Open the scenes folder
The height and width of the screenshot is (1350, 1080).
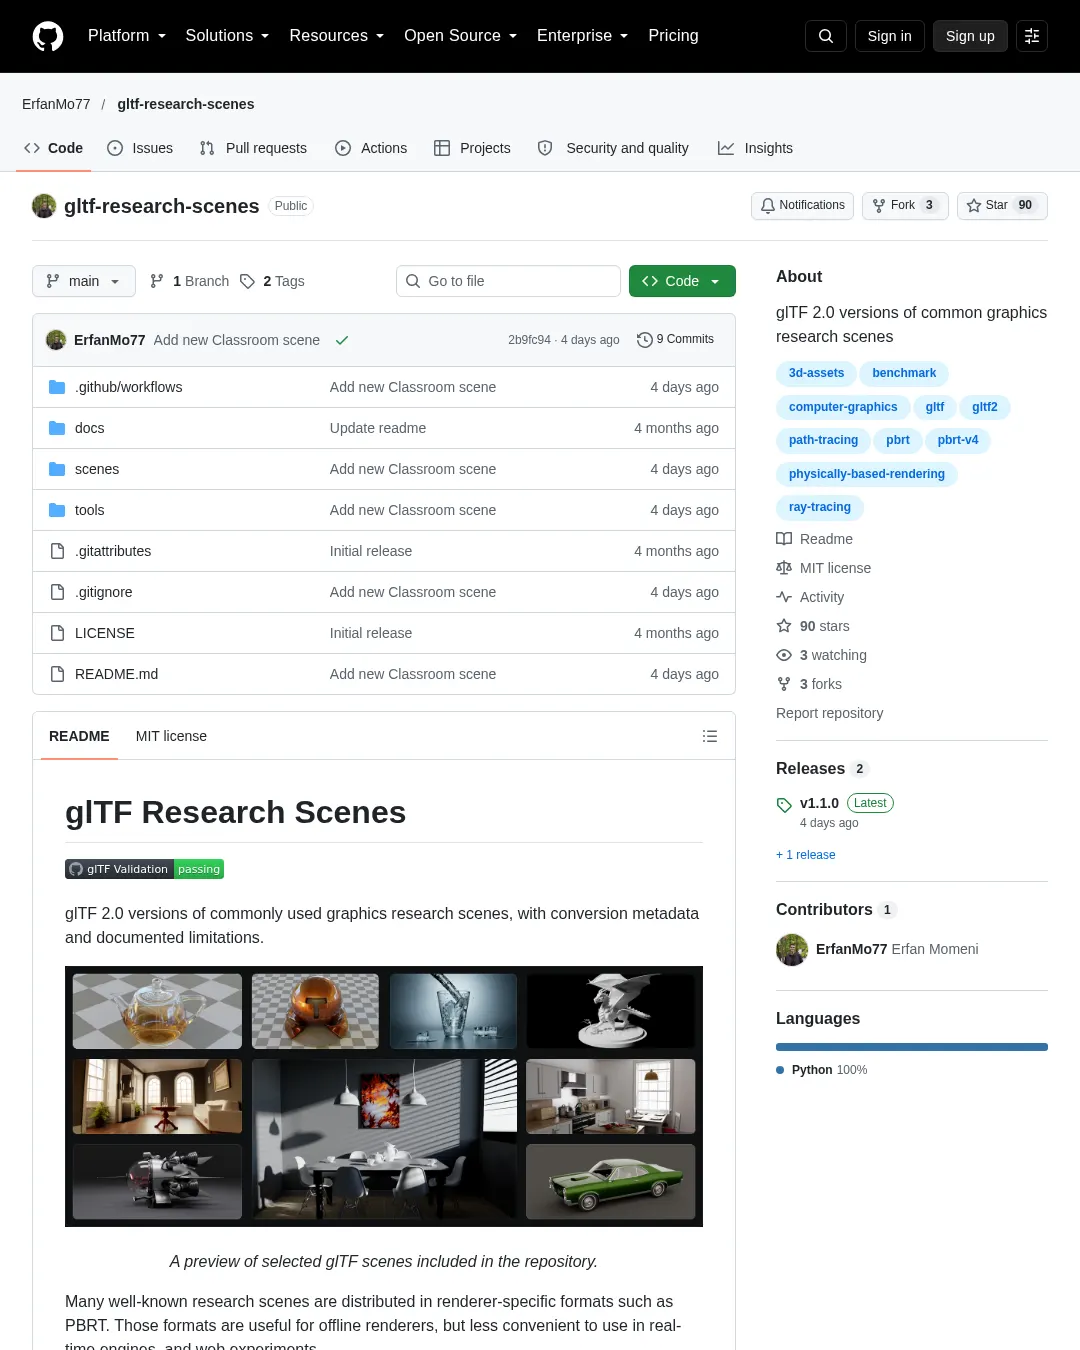[x=97, y=469]
